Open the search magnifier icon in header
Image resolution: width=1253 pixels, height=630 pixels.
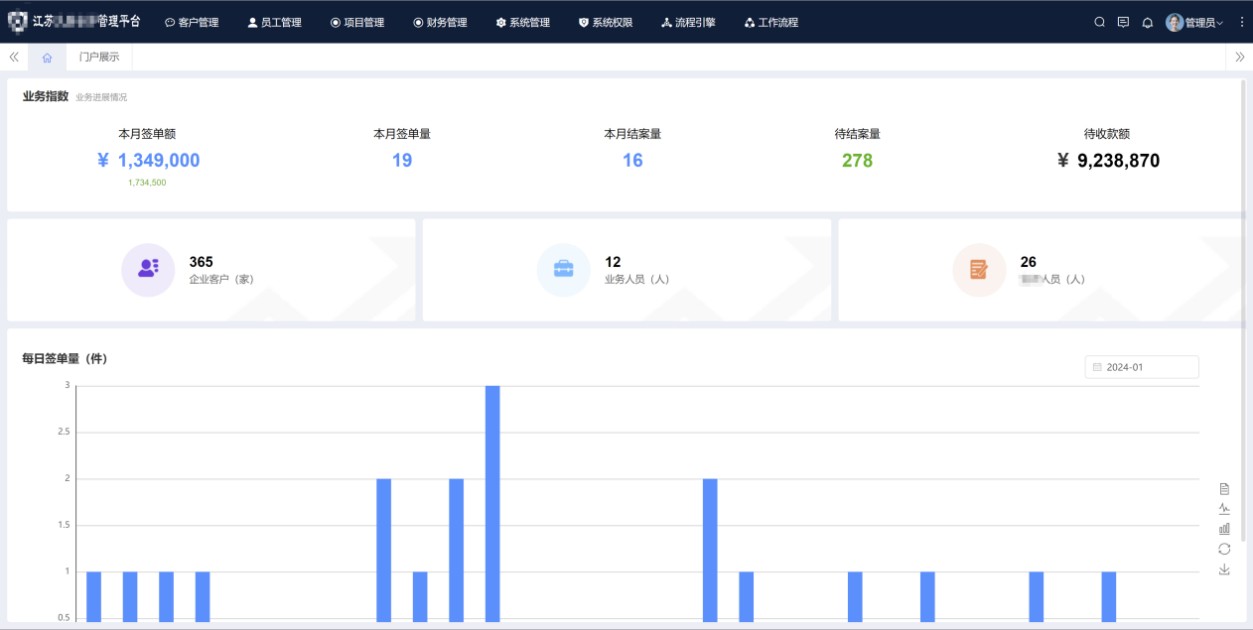point(1100,22)
